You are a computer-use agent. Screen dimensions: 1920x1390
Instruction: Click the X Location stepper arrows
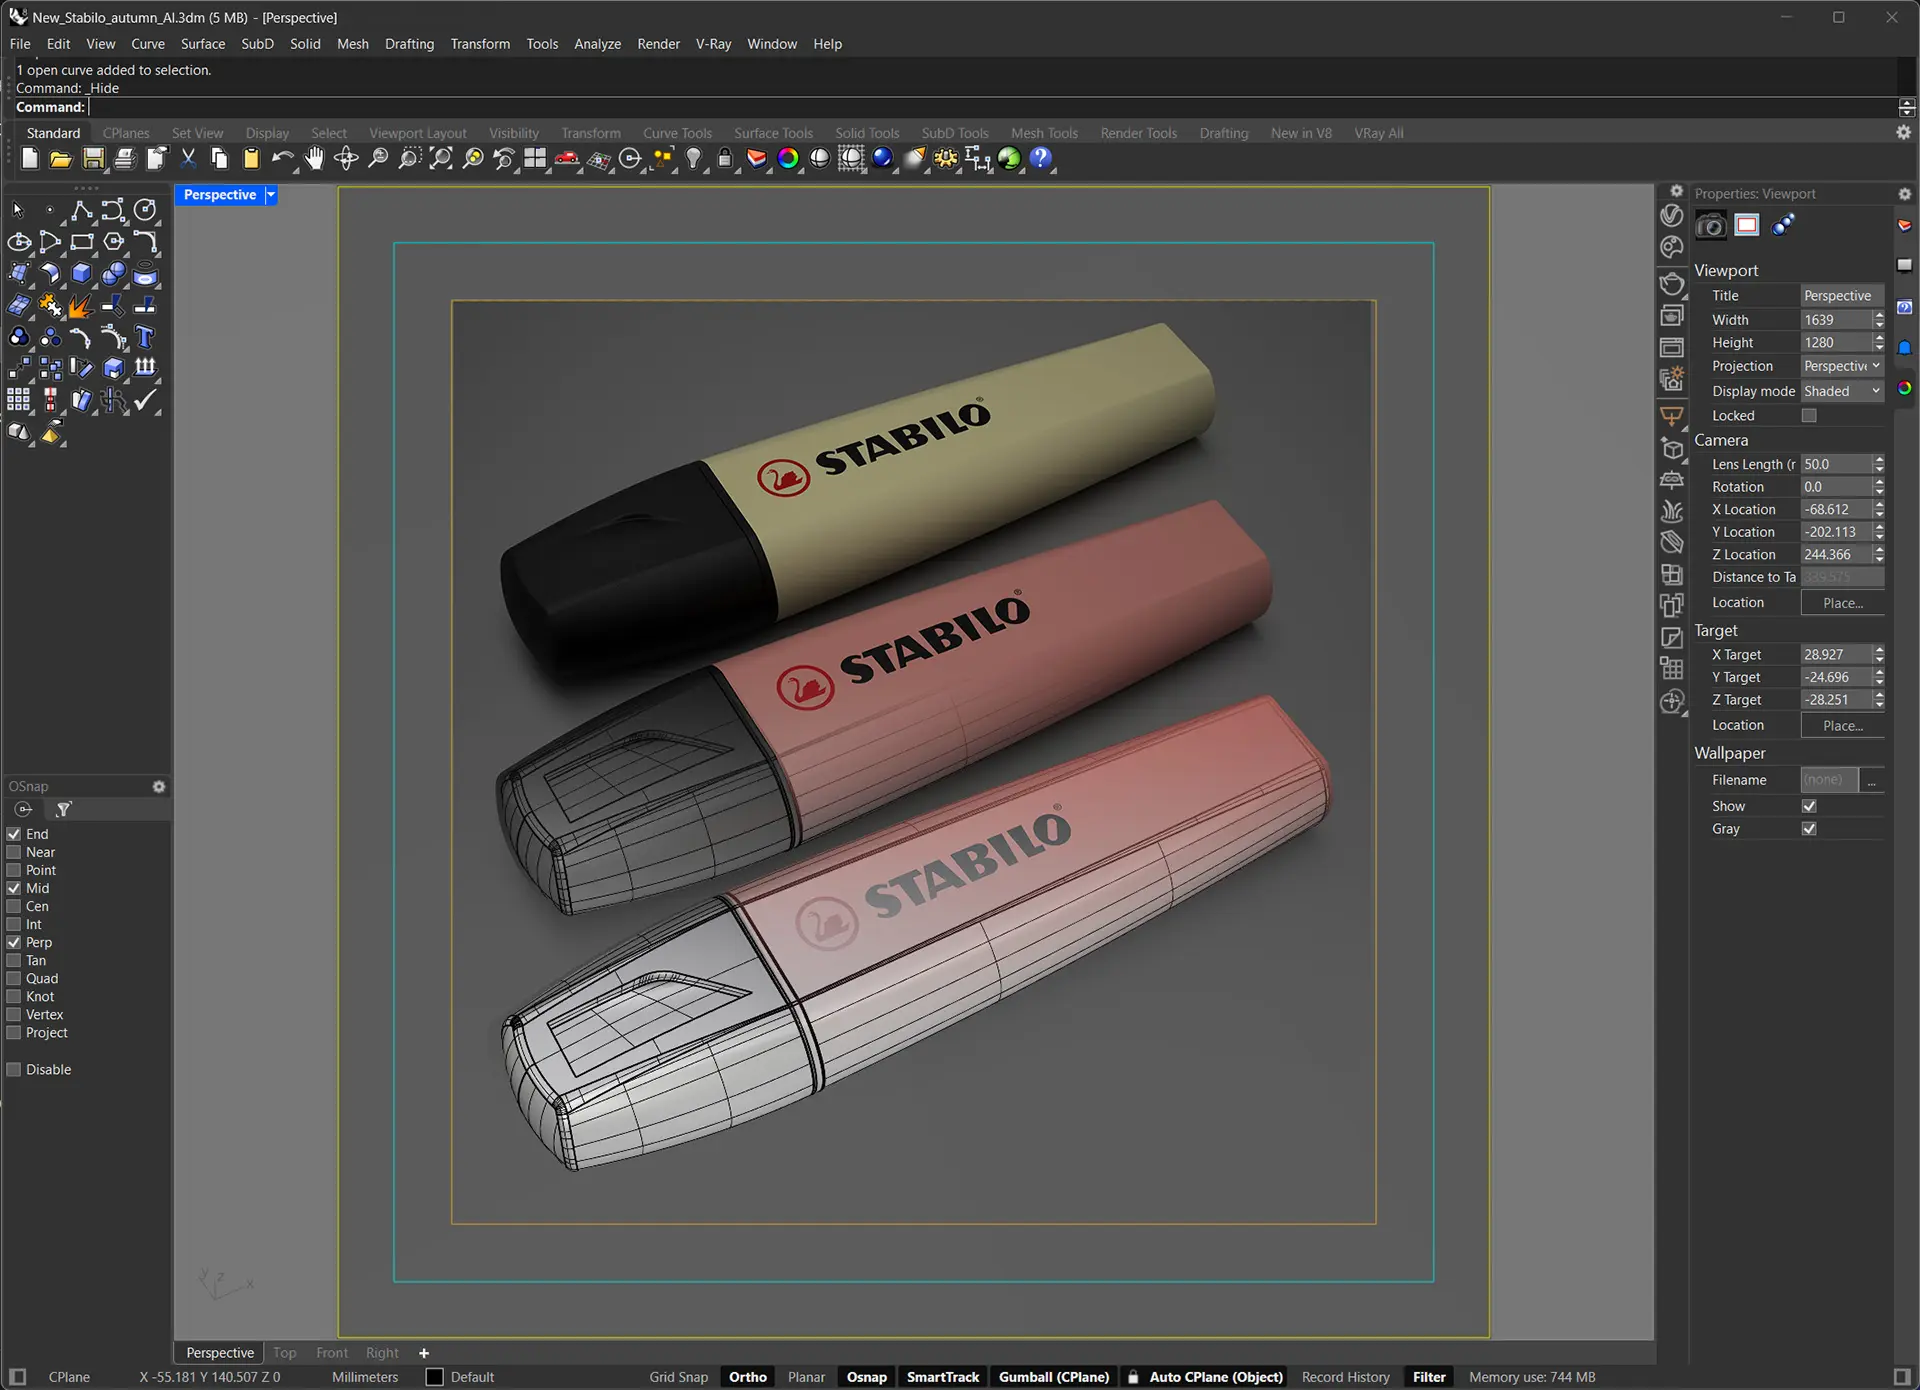pos(1879,510)
